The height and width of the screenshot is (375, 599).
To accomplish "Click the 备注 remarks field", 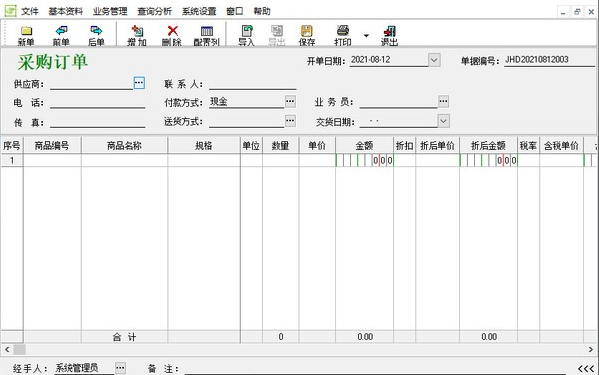I will coord(375,369).
